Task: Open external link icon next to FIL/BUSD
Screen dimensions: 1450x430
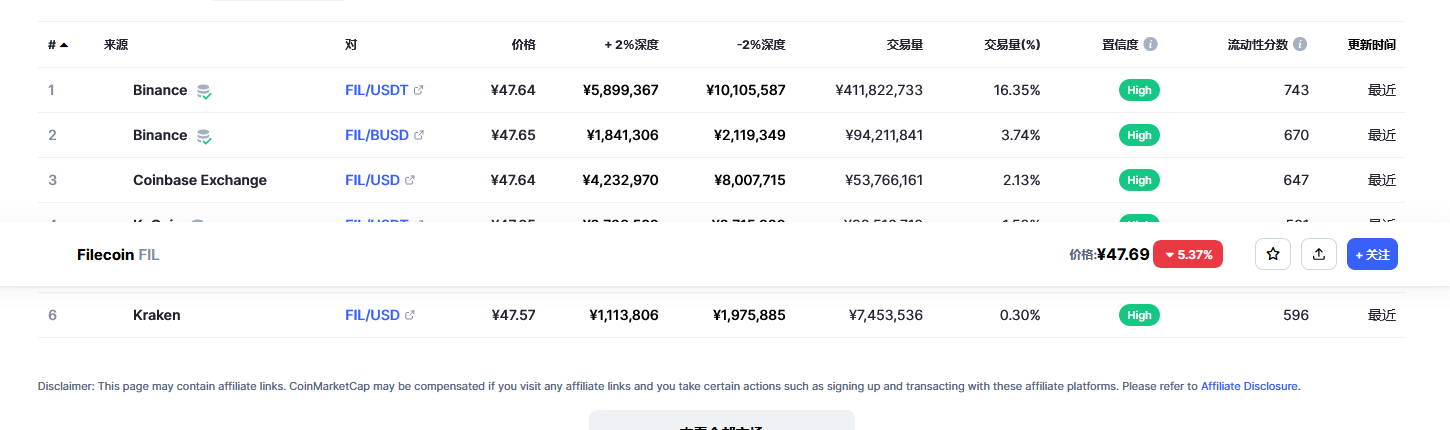Action: pyautogui.click(x=419, y=135)
